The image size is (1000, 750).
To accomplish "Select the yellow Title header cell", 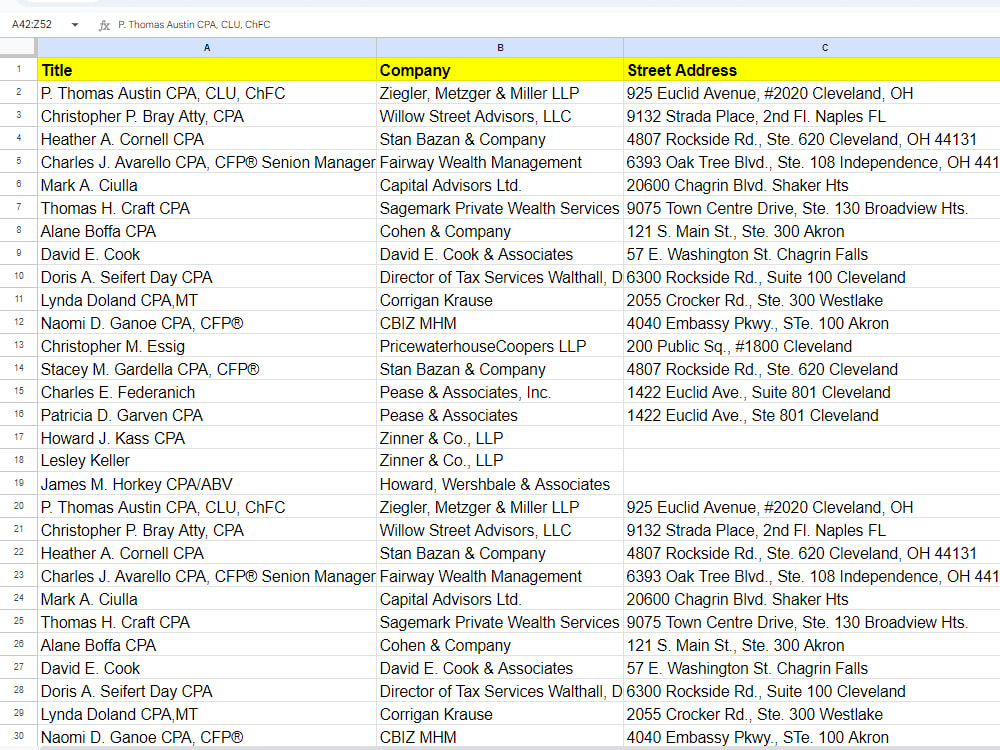I will point(207,70).
